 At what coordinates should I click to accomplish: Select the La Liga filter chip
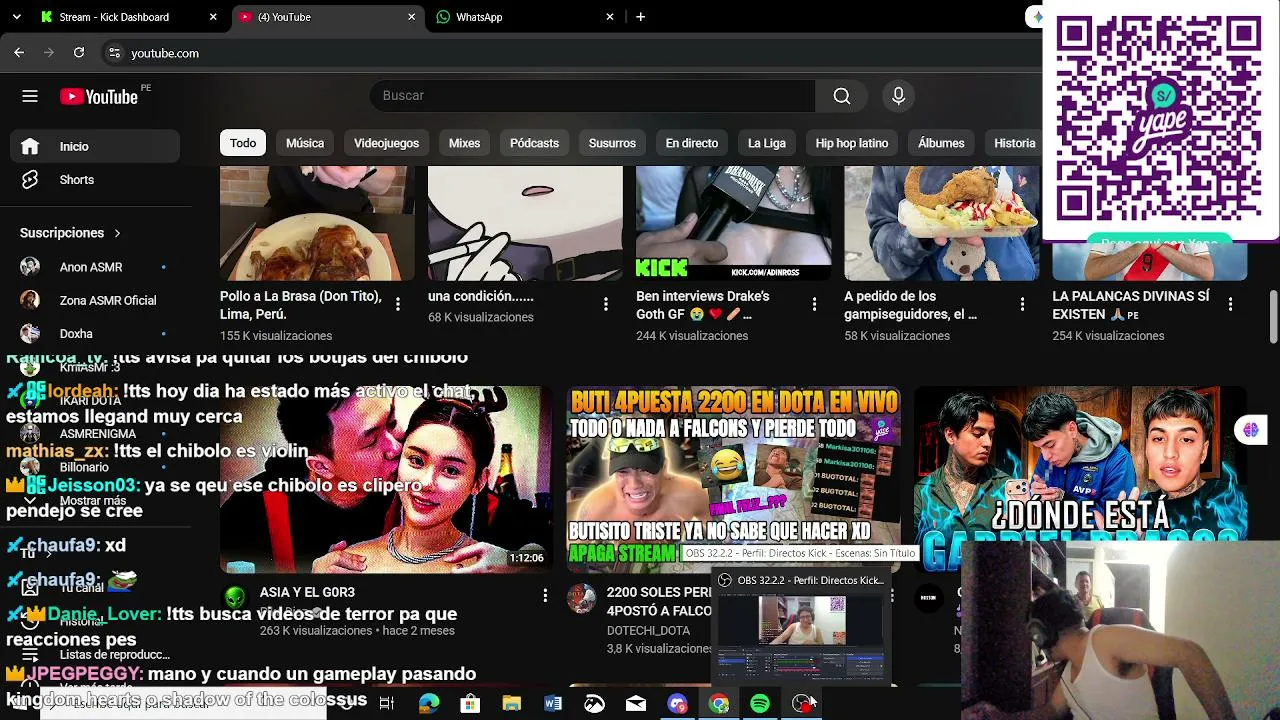767,143
